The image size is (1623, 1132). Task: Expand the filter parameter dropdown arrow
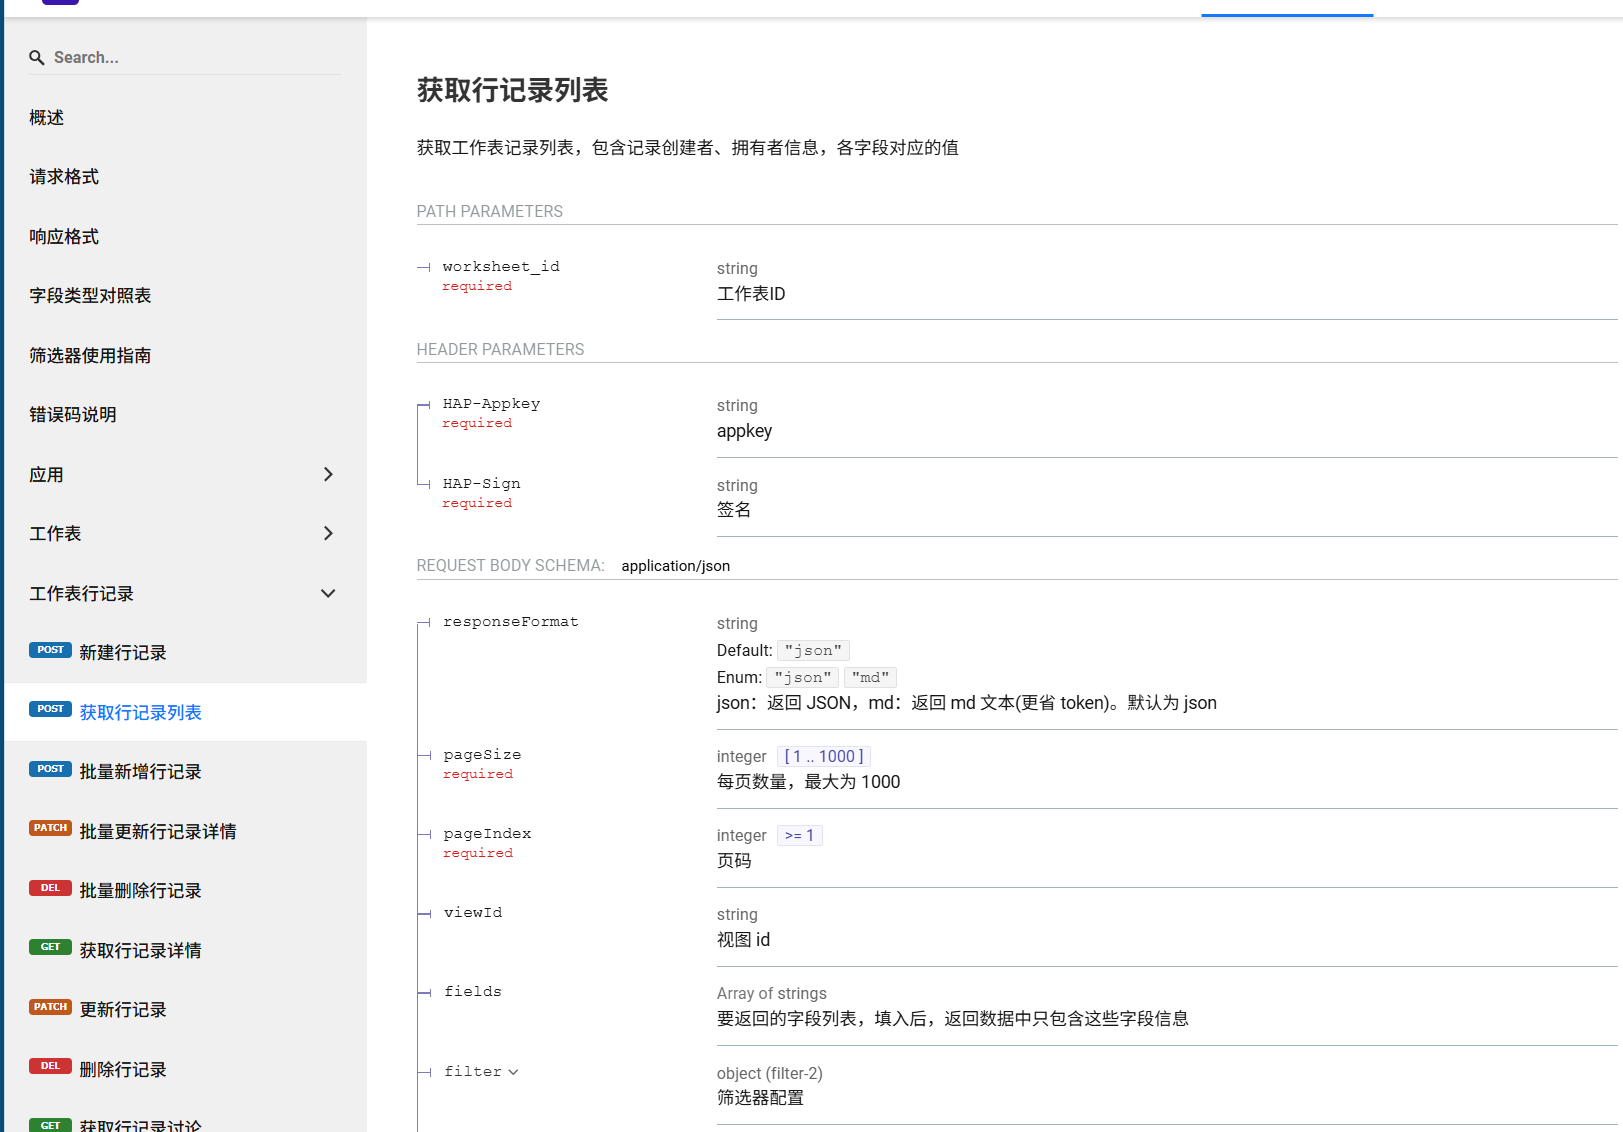[x=513, y=1072]
